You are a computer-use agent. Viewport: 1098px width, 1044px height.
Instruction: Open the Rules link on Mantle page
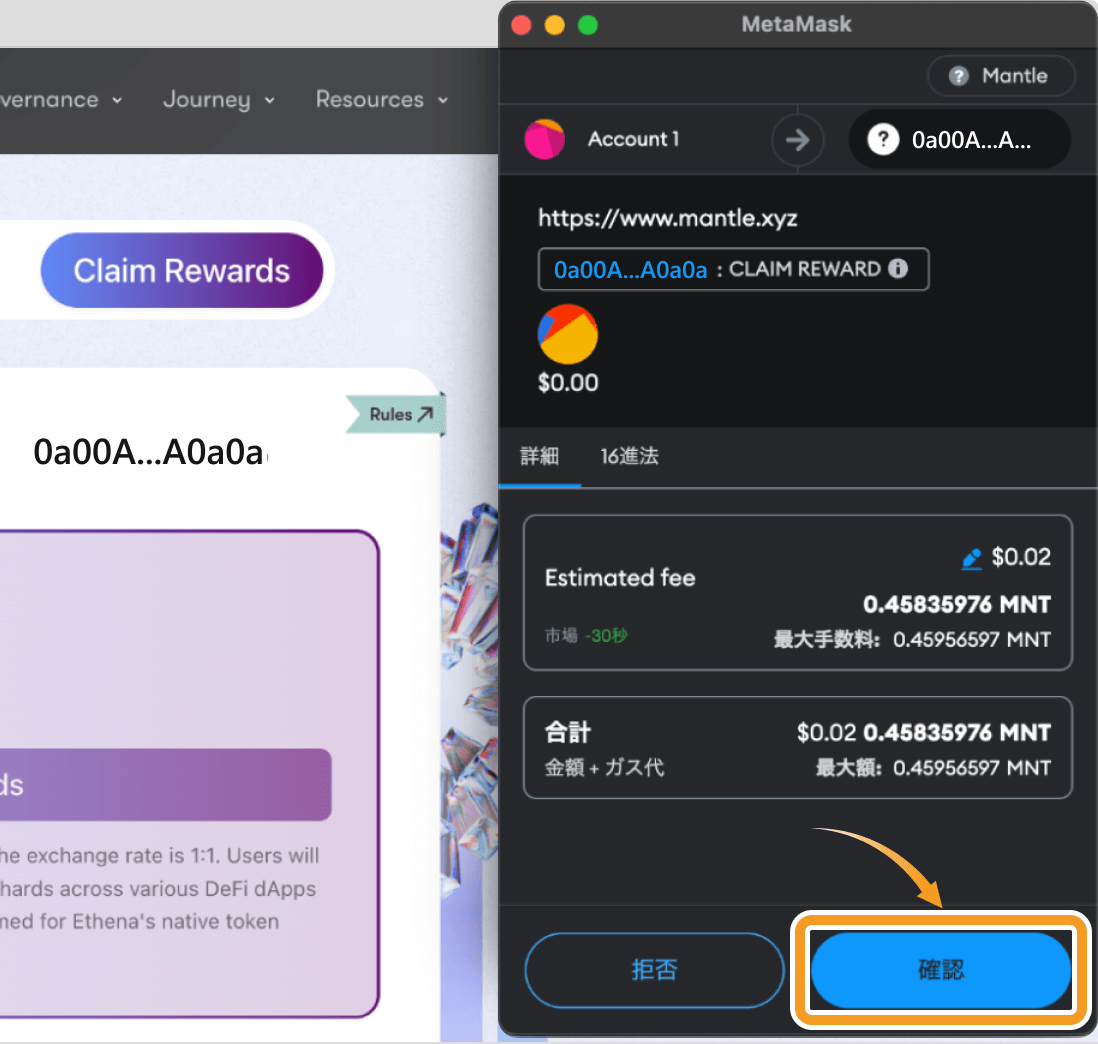[401, 415]
